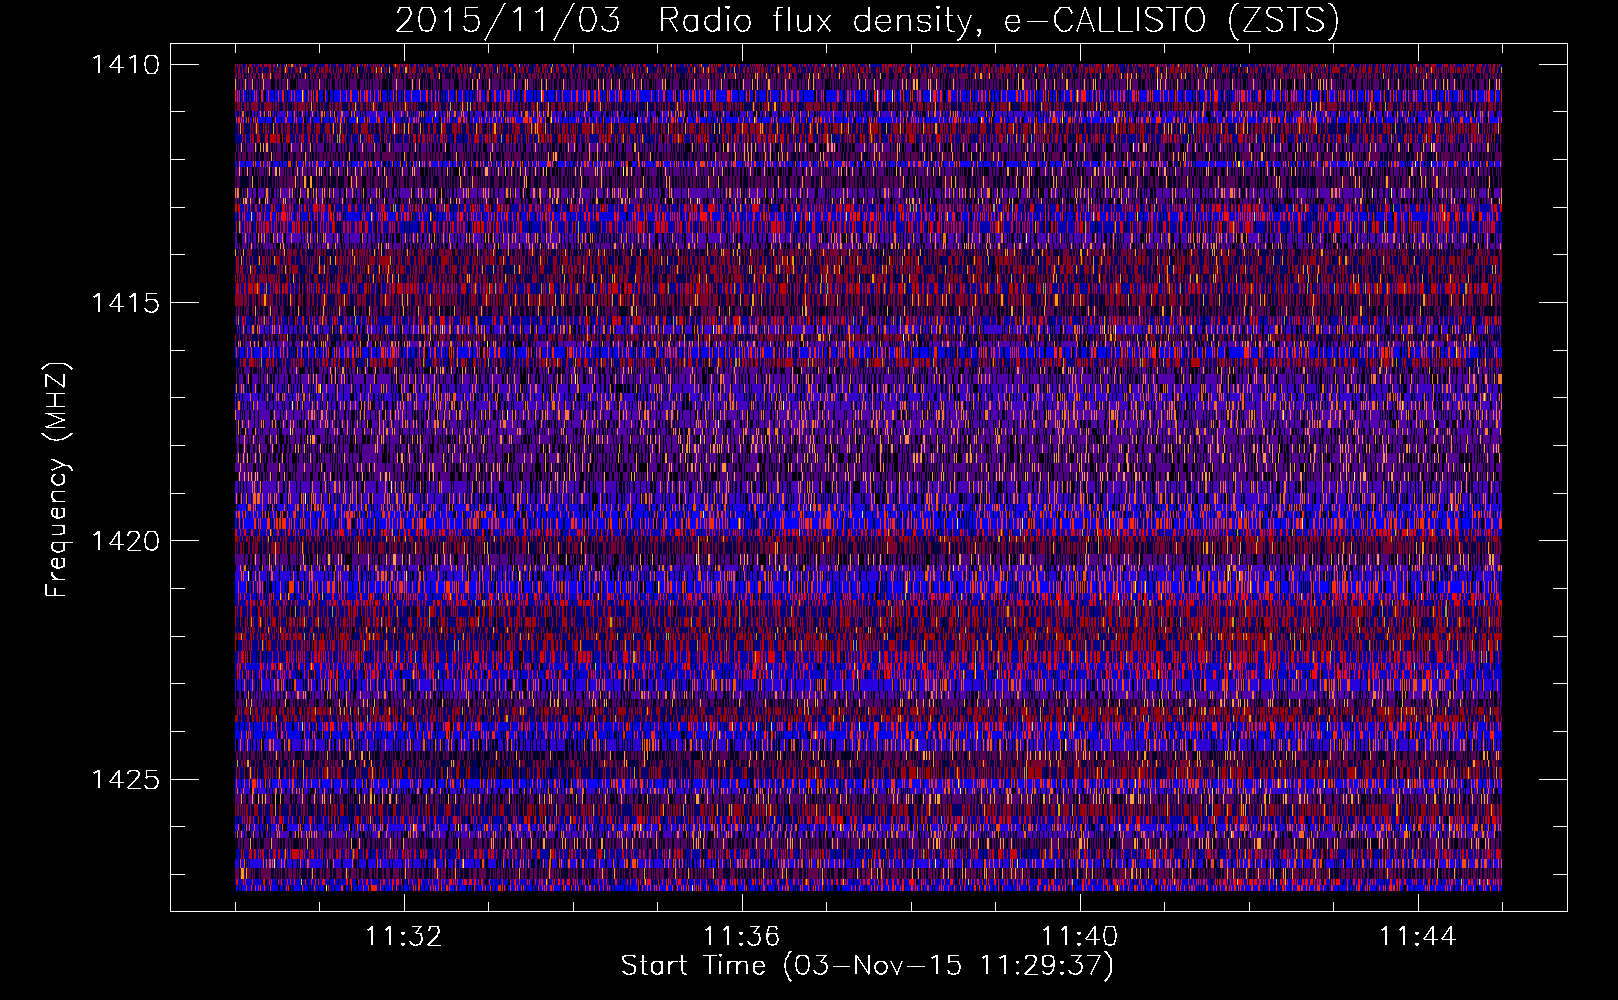
Task: Select the 1415 frequency tick label
Action: pyautogui.click(x=125, y=303)
